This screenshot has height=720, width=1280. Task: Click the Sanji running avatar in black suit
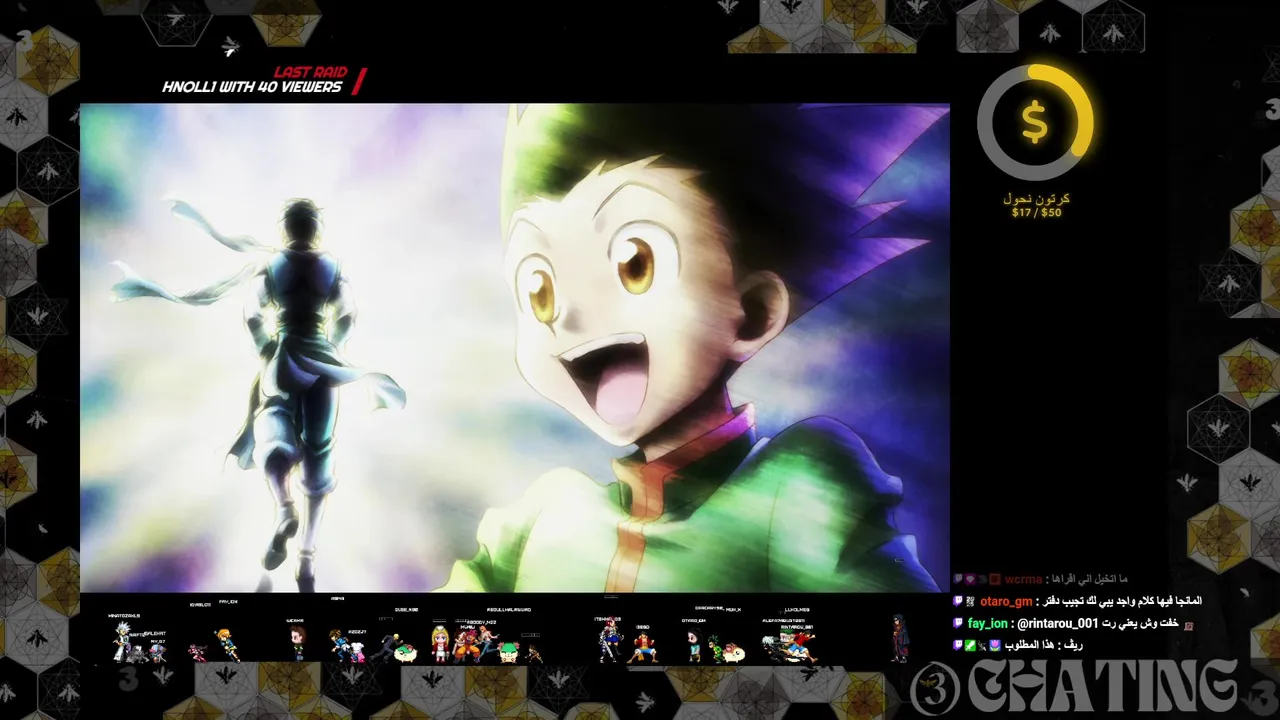coord(386,648)
